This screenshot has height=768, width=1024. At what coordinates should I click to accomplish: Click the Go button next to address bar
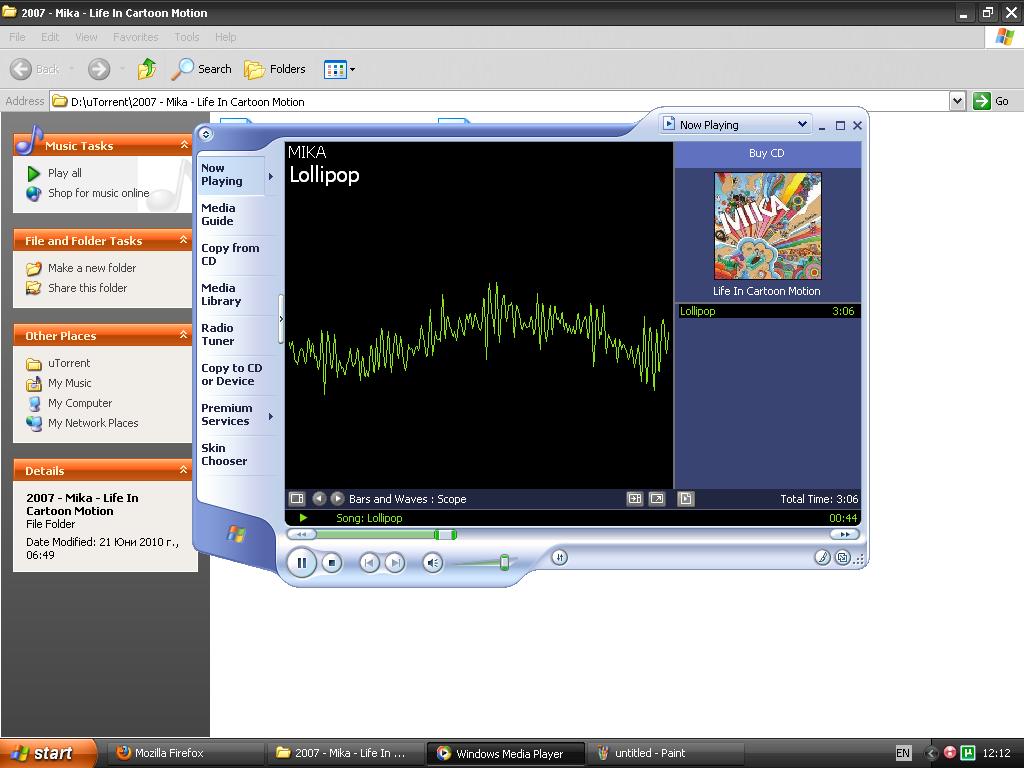coord(991,101)
